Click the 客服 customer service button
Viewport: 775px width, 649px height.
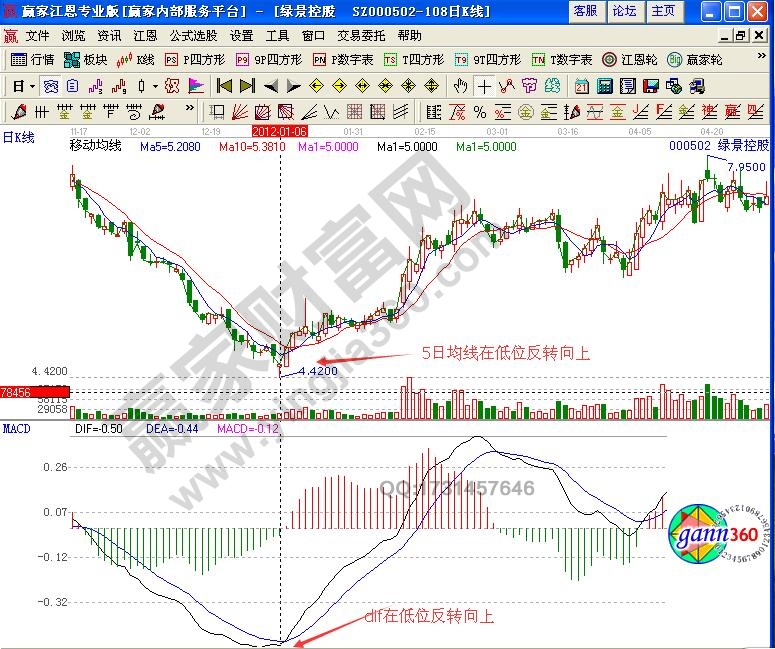586,11
